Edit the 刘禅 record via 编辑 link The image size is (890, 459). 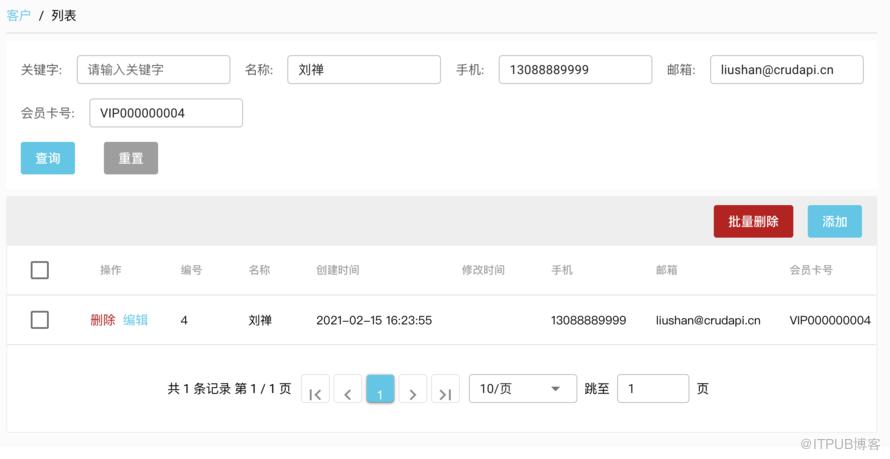tap(136, 320)
